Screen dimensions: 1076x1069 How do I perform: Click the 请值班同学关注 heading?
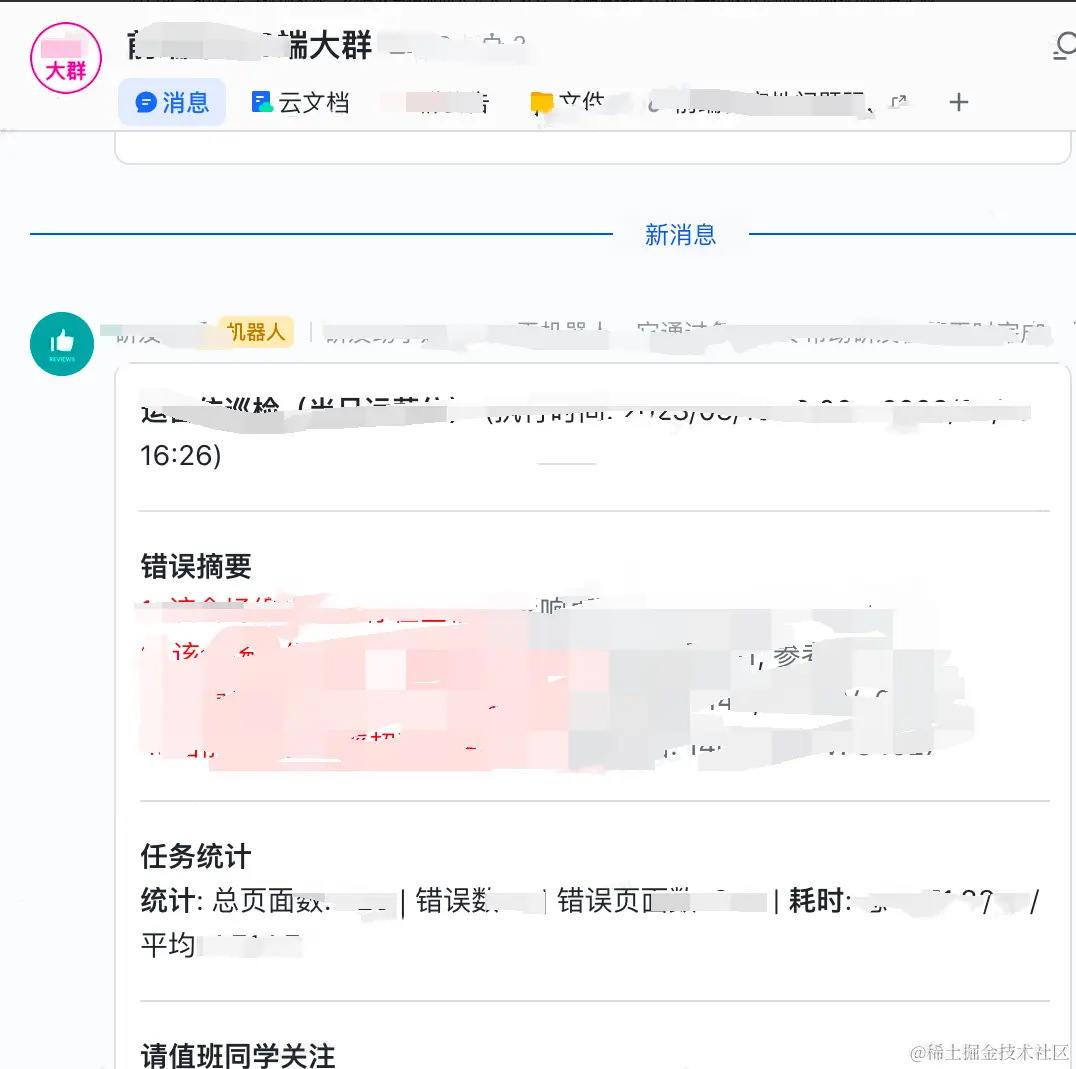click(237, 1055)
